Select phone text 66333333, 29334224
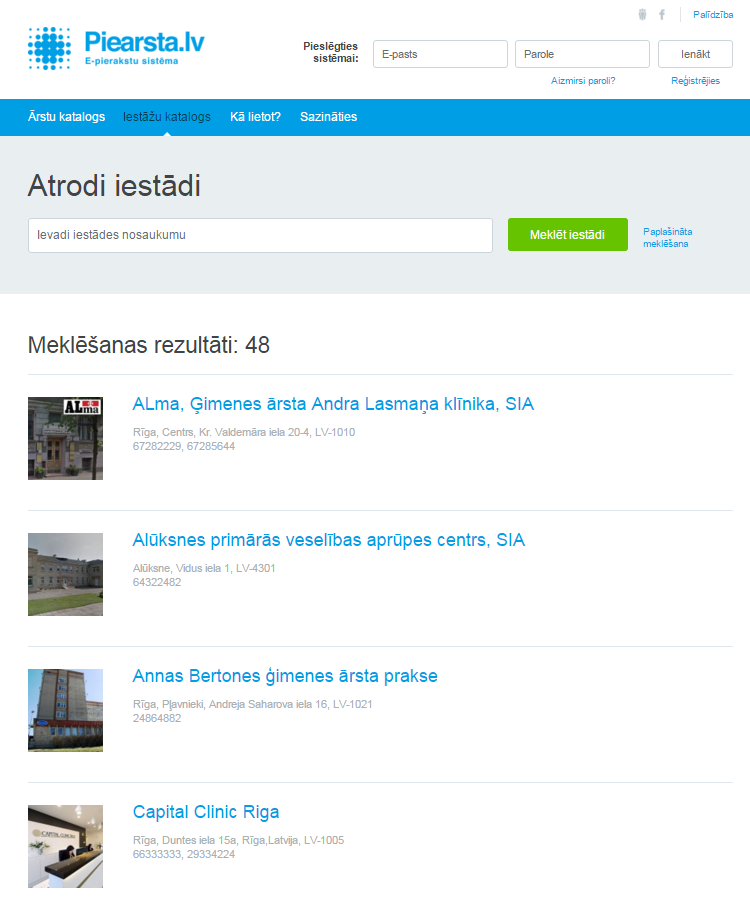 (184, 854)
